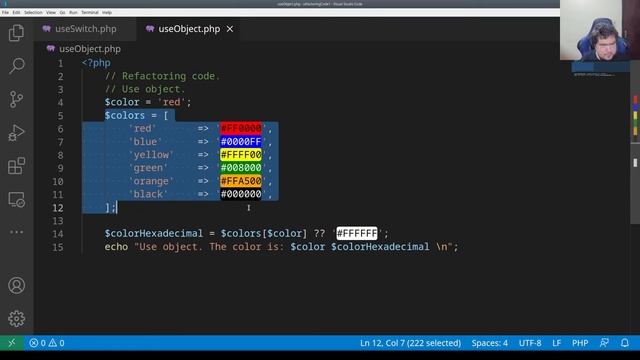Screen dimensions: 640x360
Task: Click the <?php opening tag
Action: click(x=96, y=63)
